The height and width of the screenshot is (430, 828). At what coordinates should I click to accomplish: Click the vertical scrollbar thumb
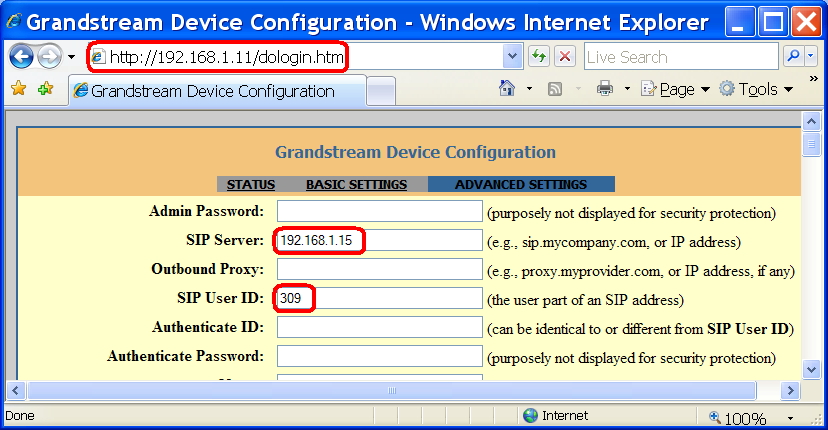tap(812, 145)
